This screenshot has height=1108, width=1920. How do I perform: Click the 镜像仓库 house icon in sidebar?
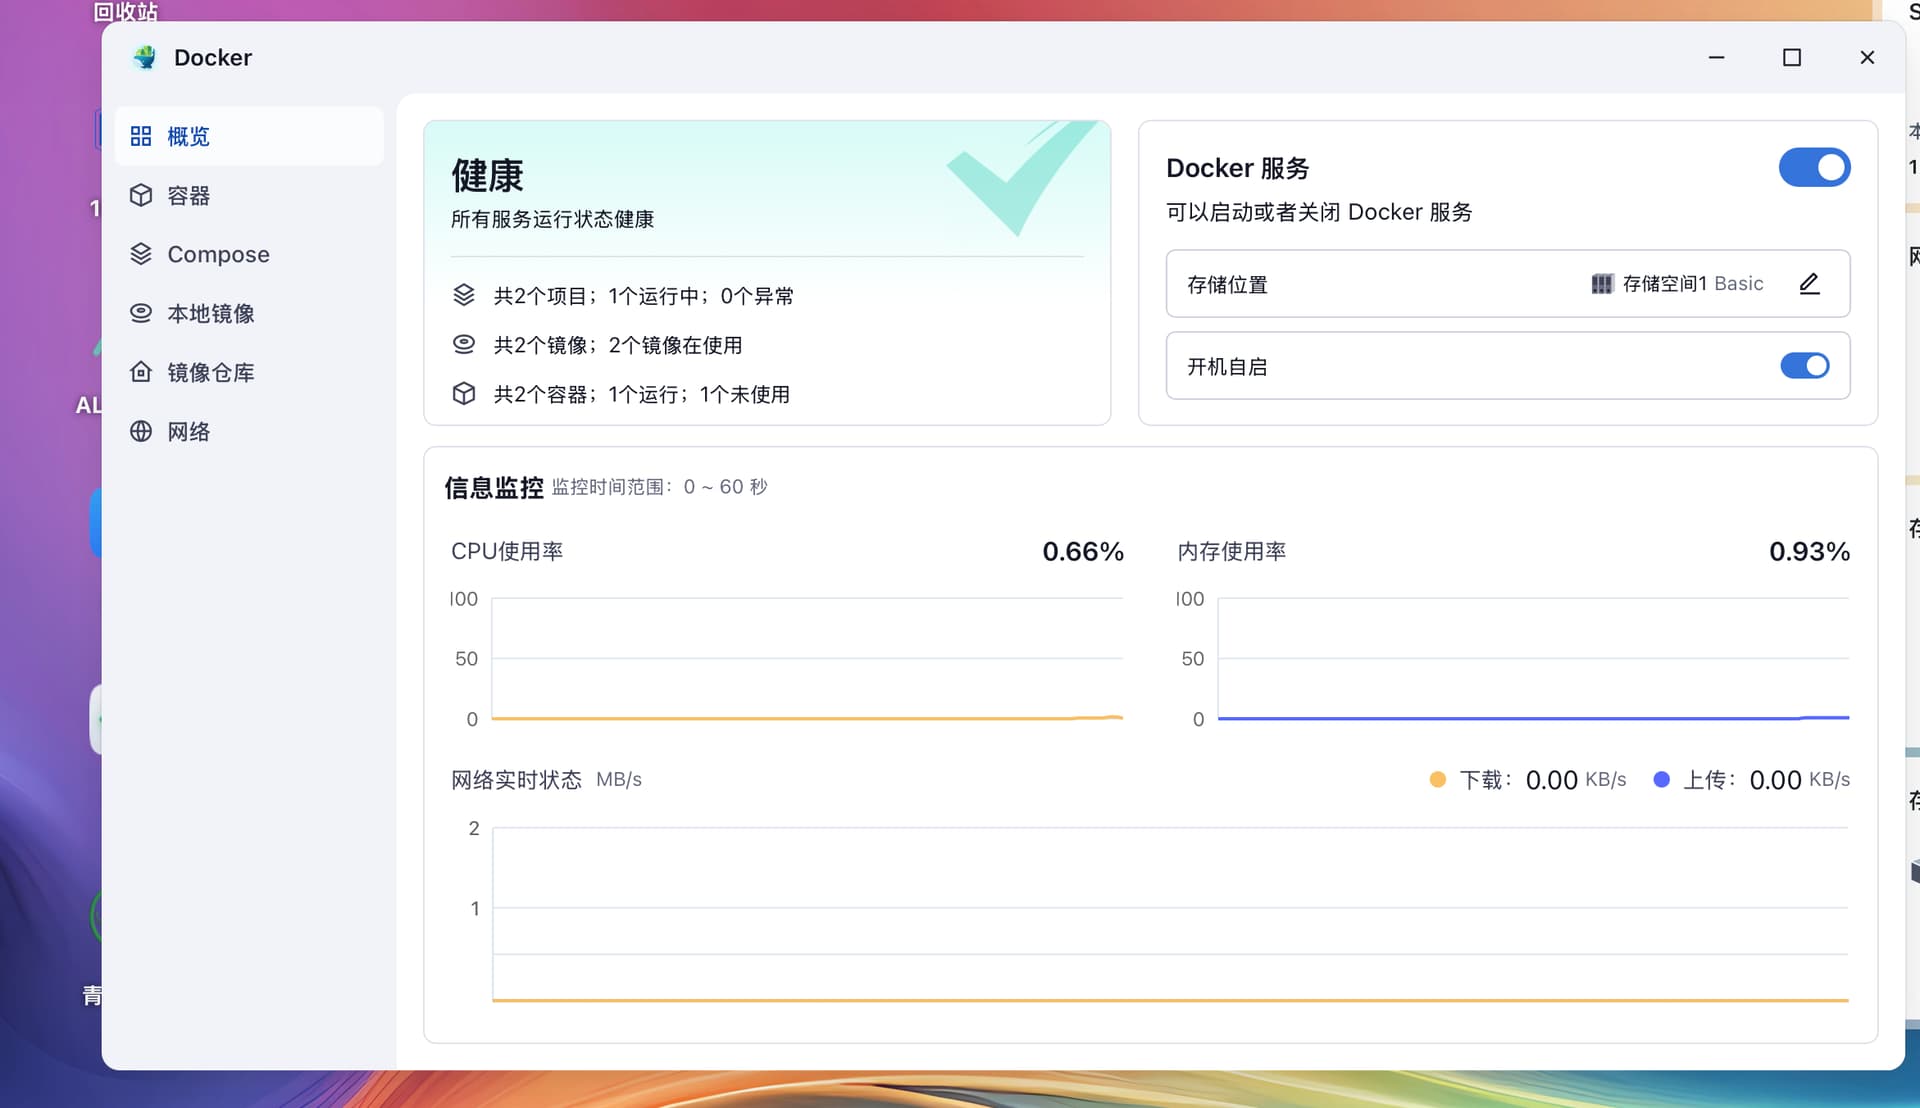[141, 372]
